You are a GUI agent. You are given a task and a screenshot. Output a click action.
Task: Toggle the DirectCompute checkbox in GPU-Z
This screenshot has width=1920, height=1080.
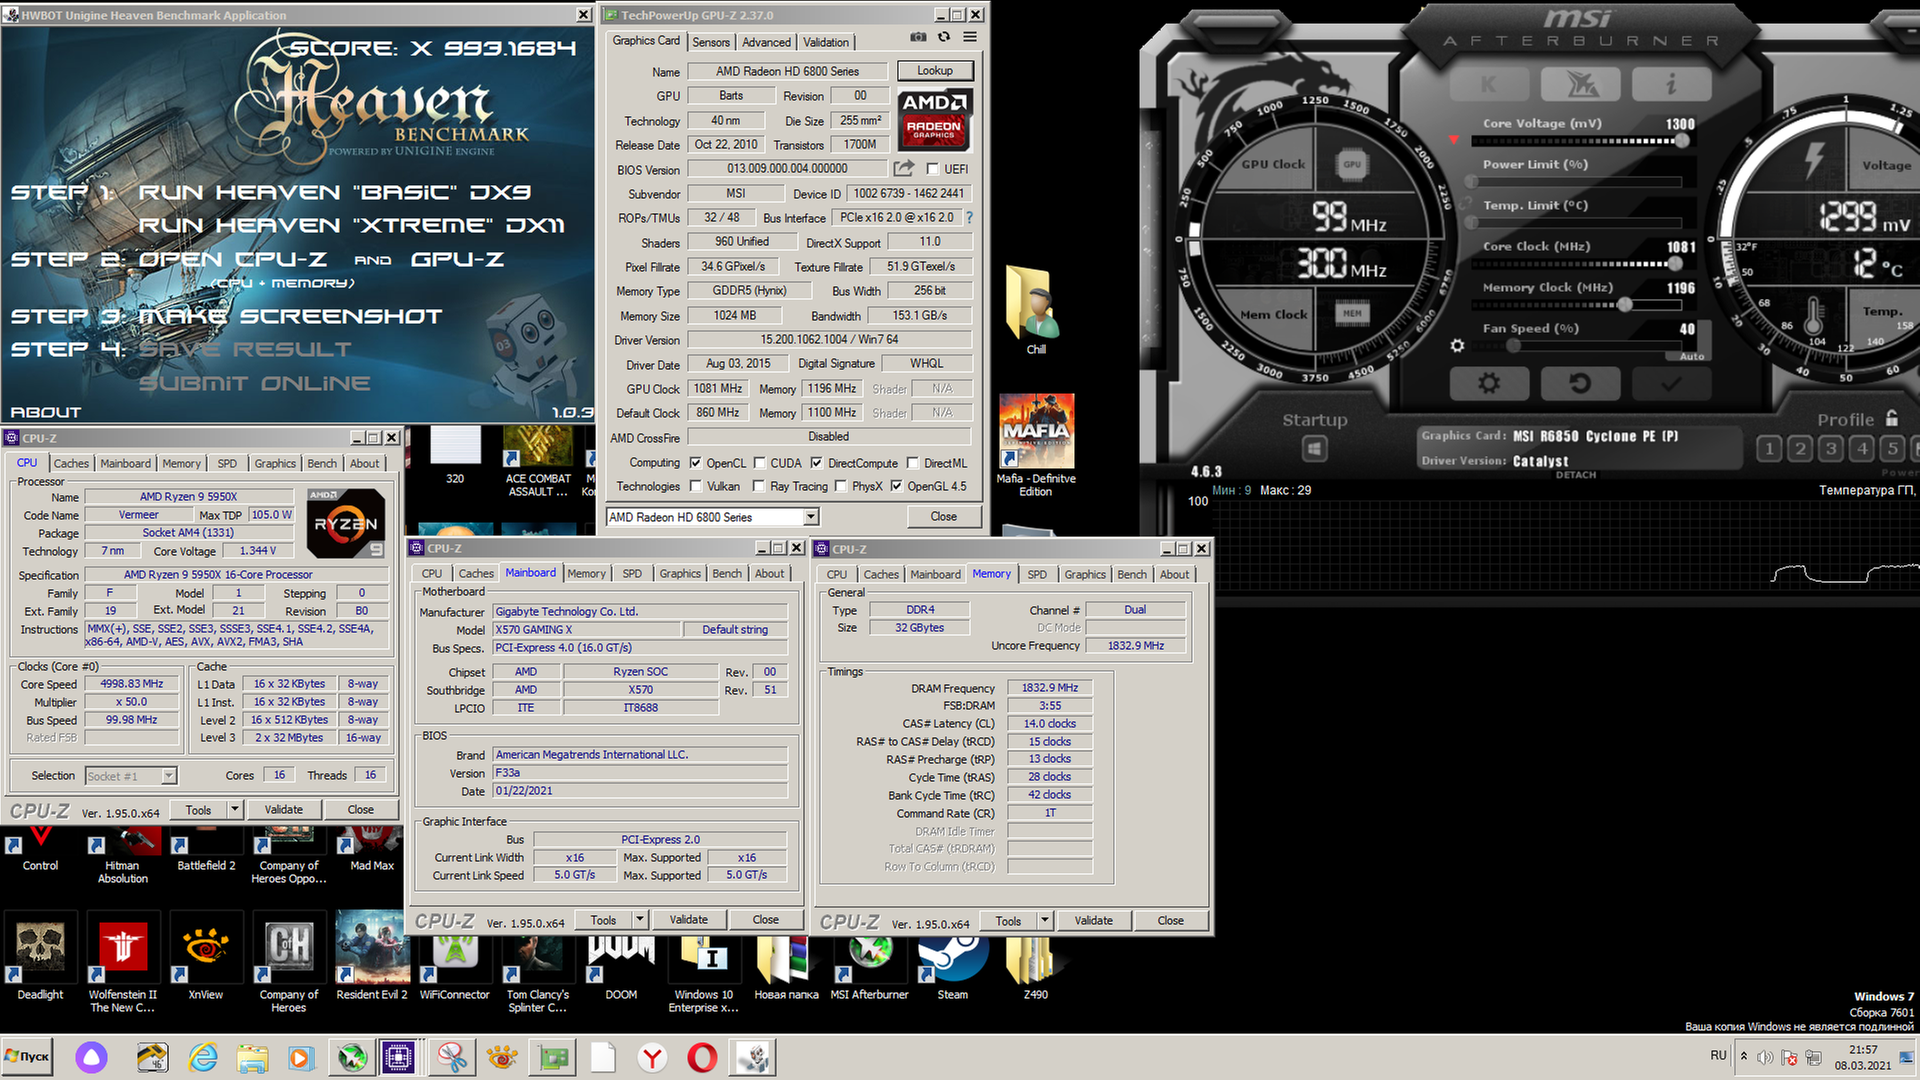click(816, 463)
